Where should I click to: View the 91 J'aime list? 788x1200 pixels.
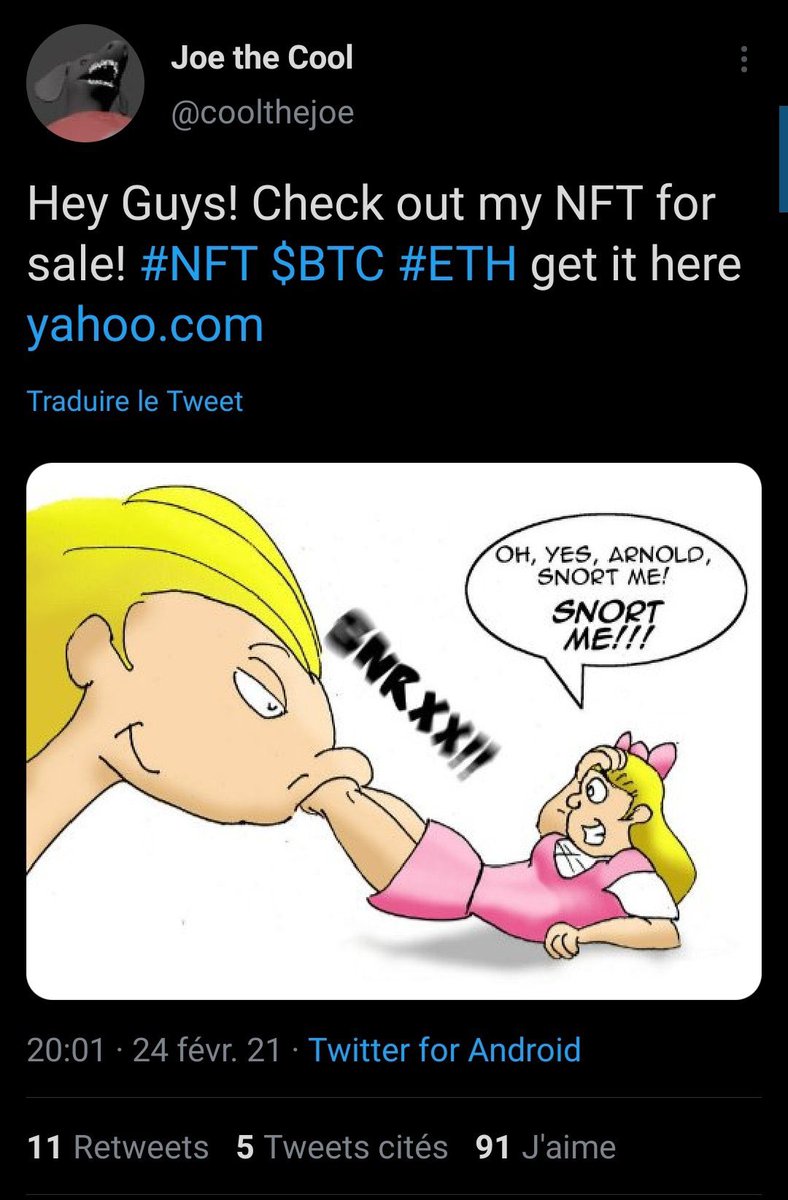click(x=546, y=1147)
